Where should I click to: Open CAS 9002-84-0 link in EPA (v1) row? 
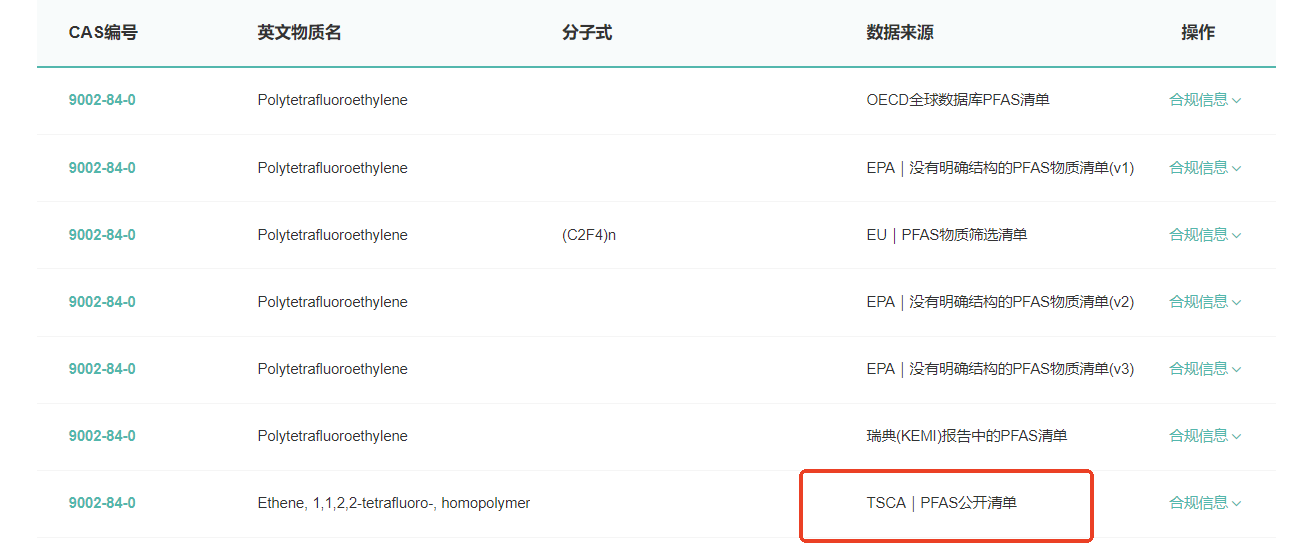coord(102,168)
